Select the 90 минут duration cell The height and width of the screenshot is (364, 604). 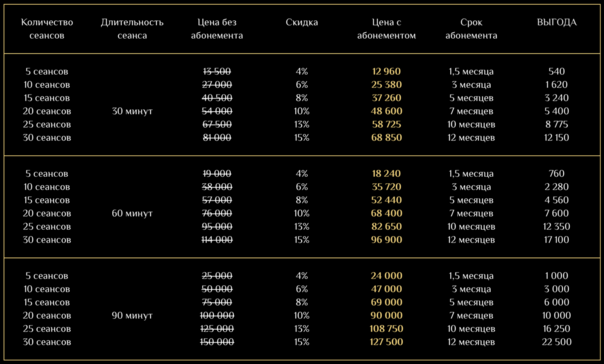click(x=132, y=315)
